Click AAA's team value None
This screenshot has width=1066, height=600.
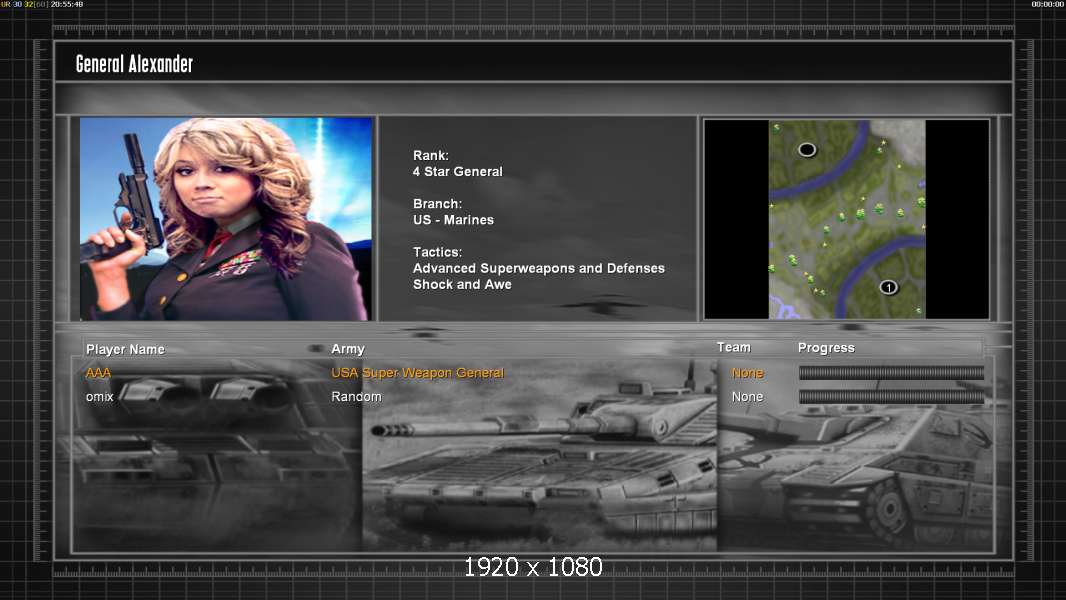747,373
